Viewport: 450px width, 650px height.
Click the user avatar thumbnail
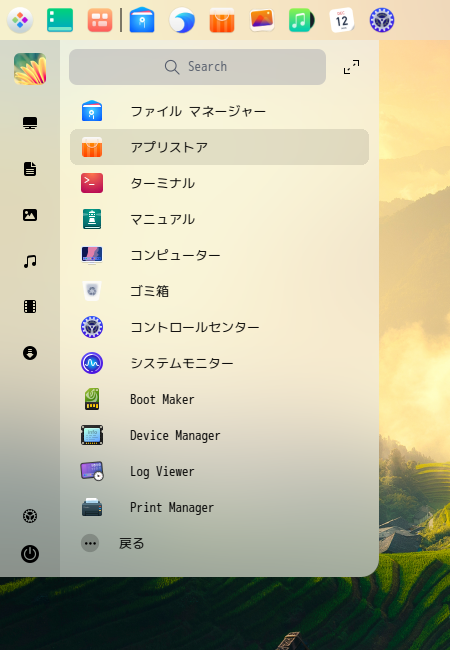30,68
